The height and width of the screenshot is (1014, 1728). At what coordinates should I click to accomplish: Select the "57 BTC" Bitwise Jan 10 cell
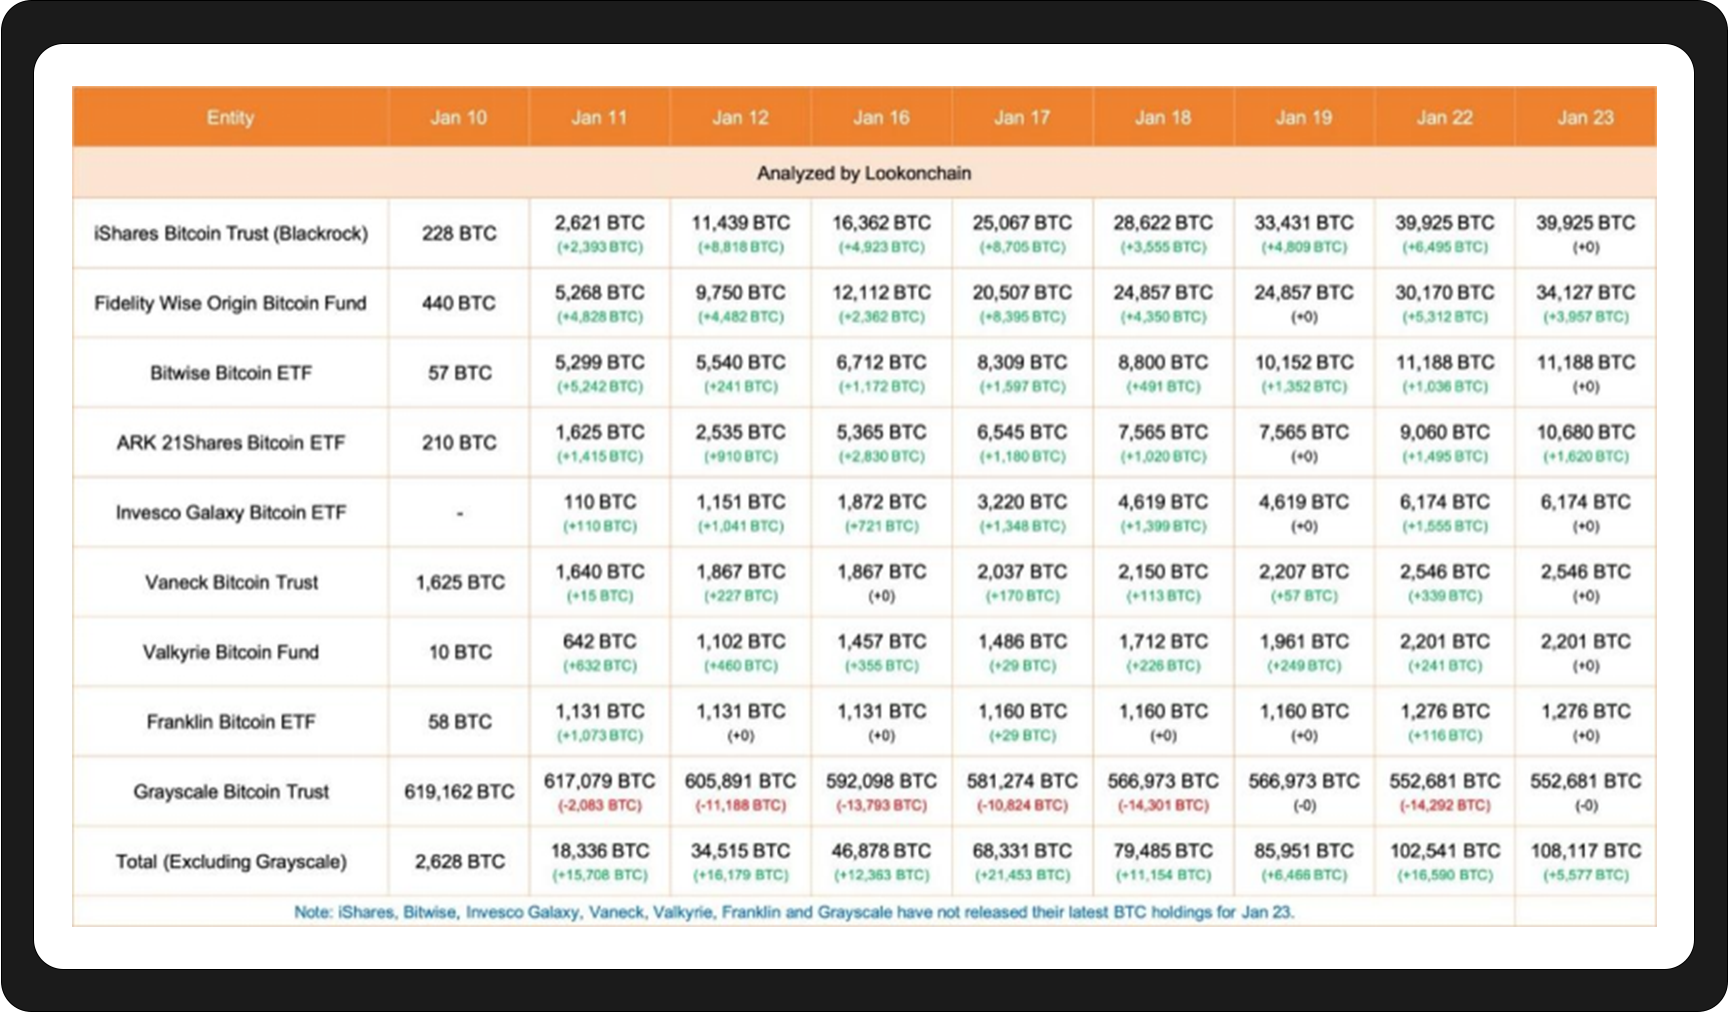[x=460, y=373]
